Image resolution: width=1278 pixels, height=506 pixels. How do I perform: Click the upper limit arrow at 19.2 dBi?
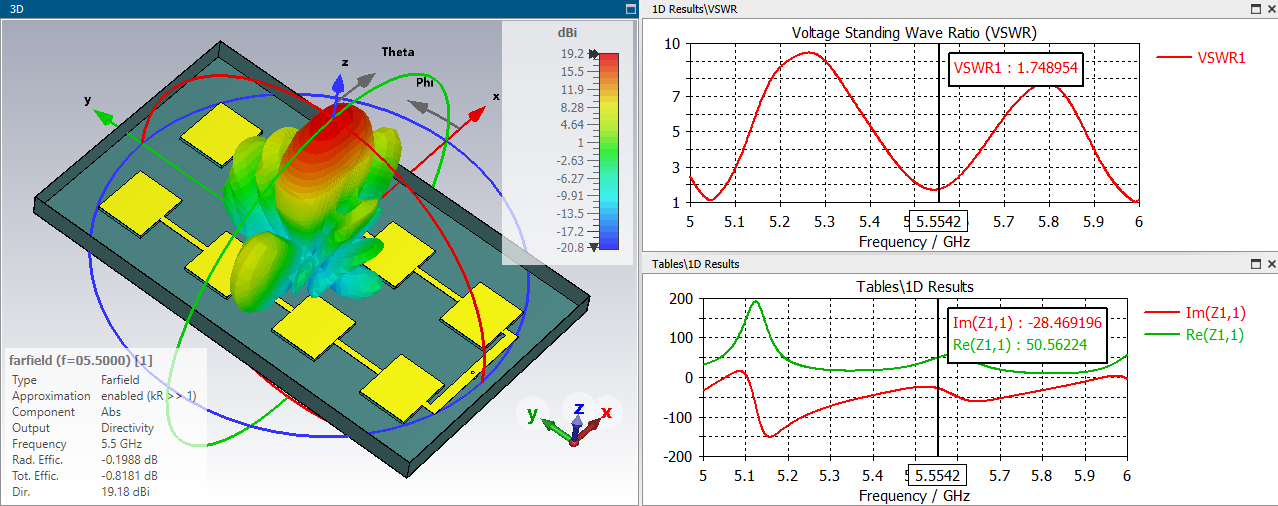tap(593, 54)
